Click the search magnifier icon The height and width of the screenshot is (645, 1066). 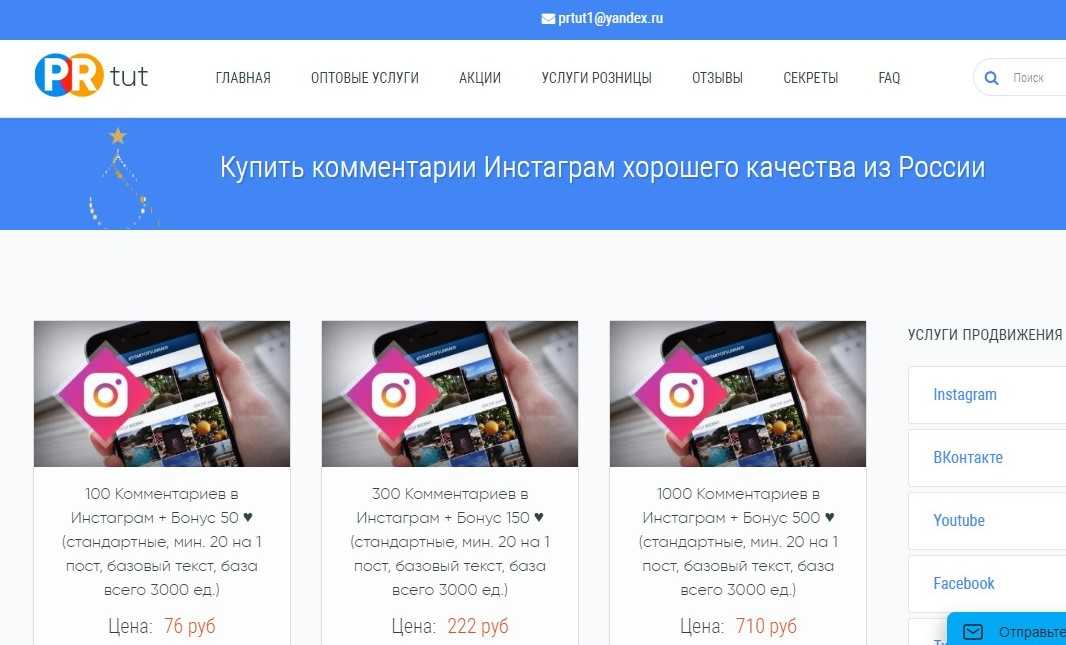click(x=991, y=78)
